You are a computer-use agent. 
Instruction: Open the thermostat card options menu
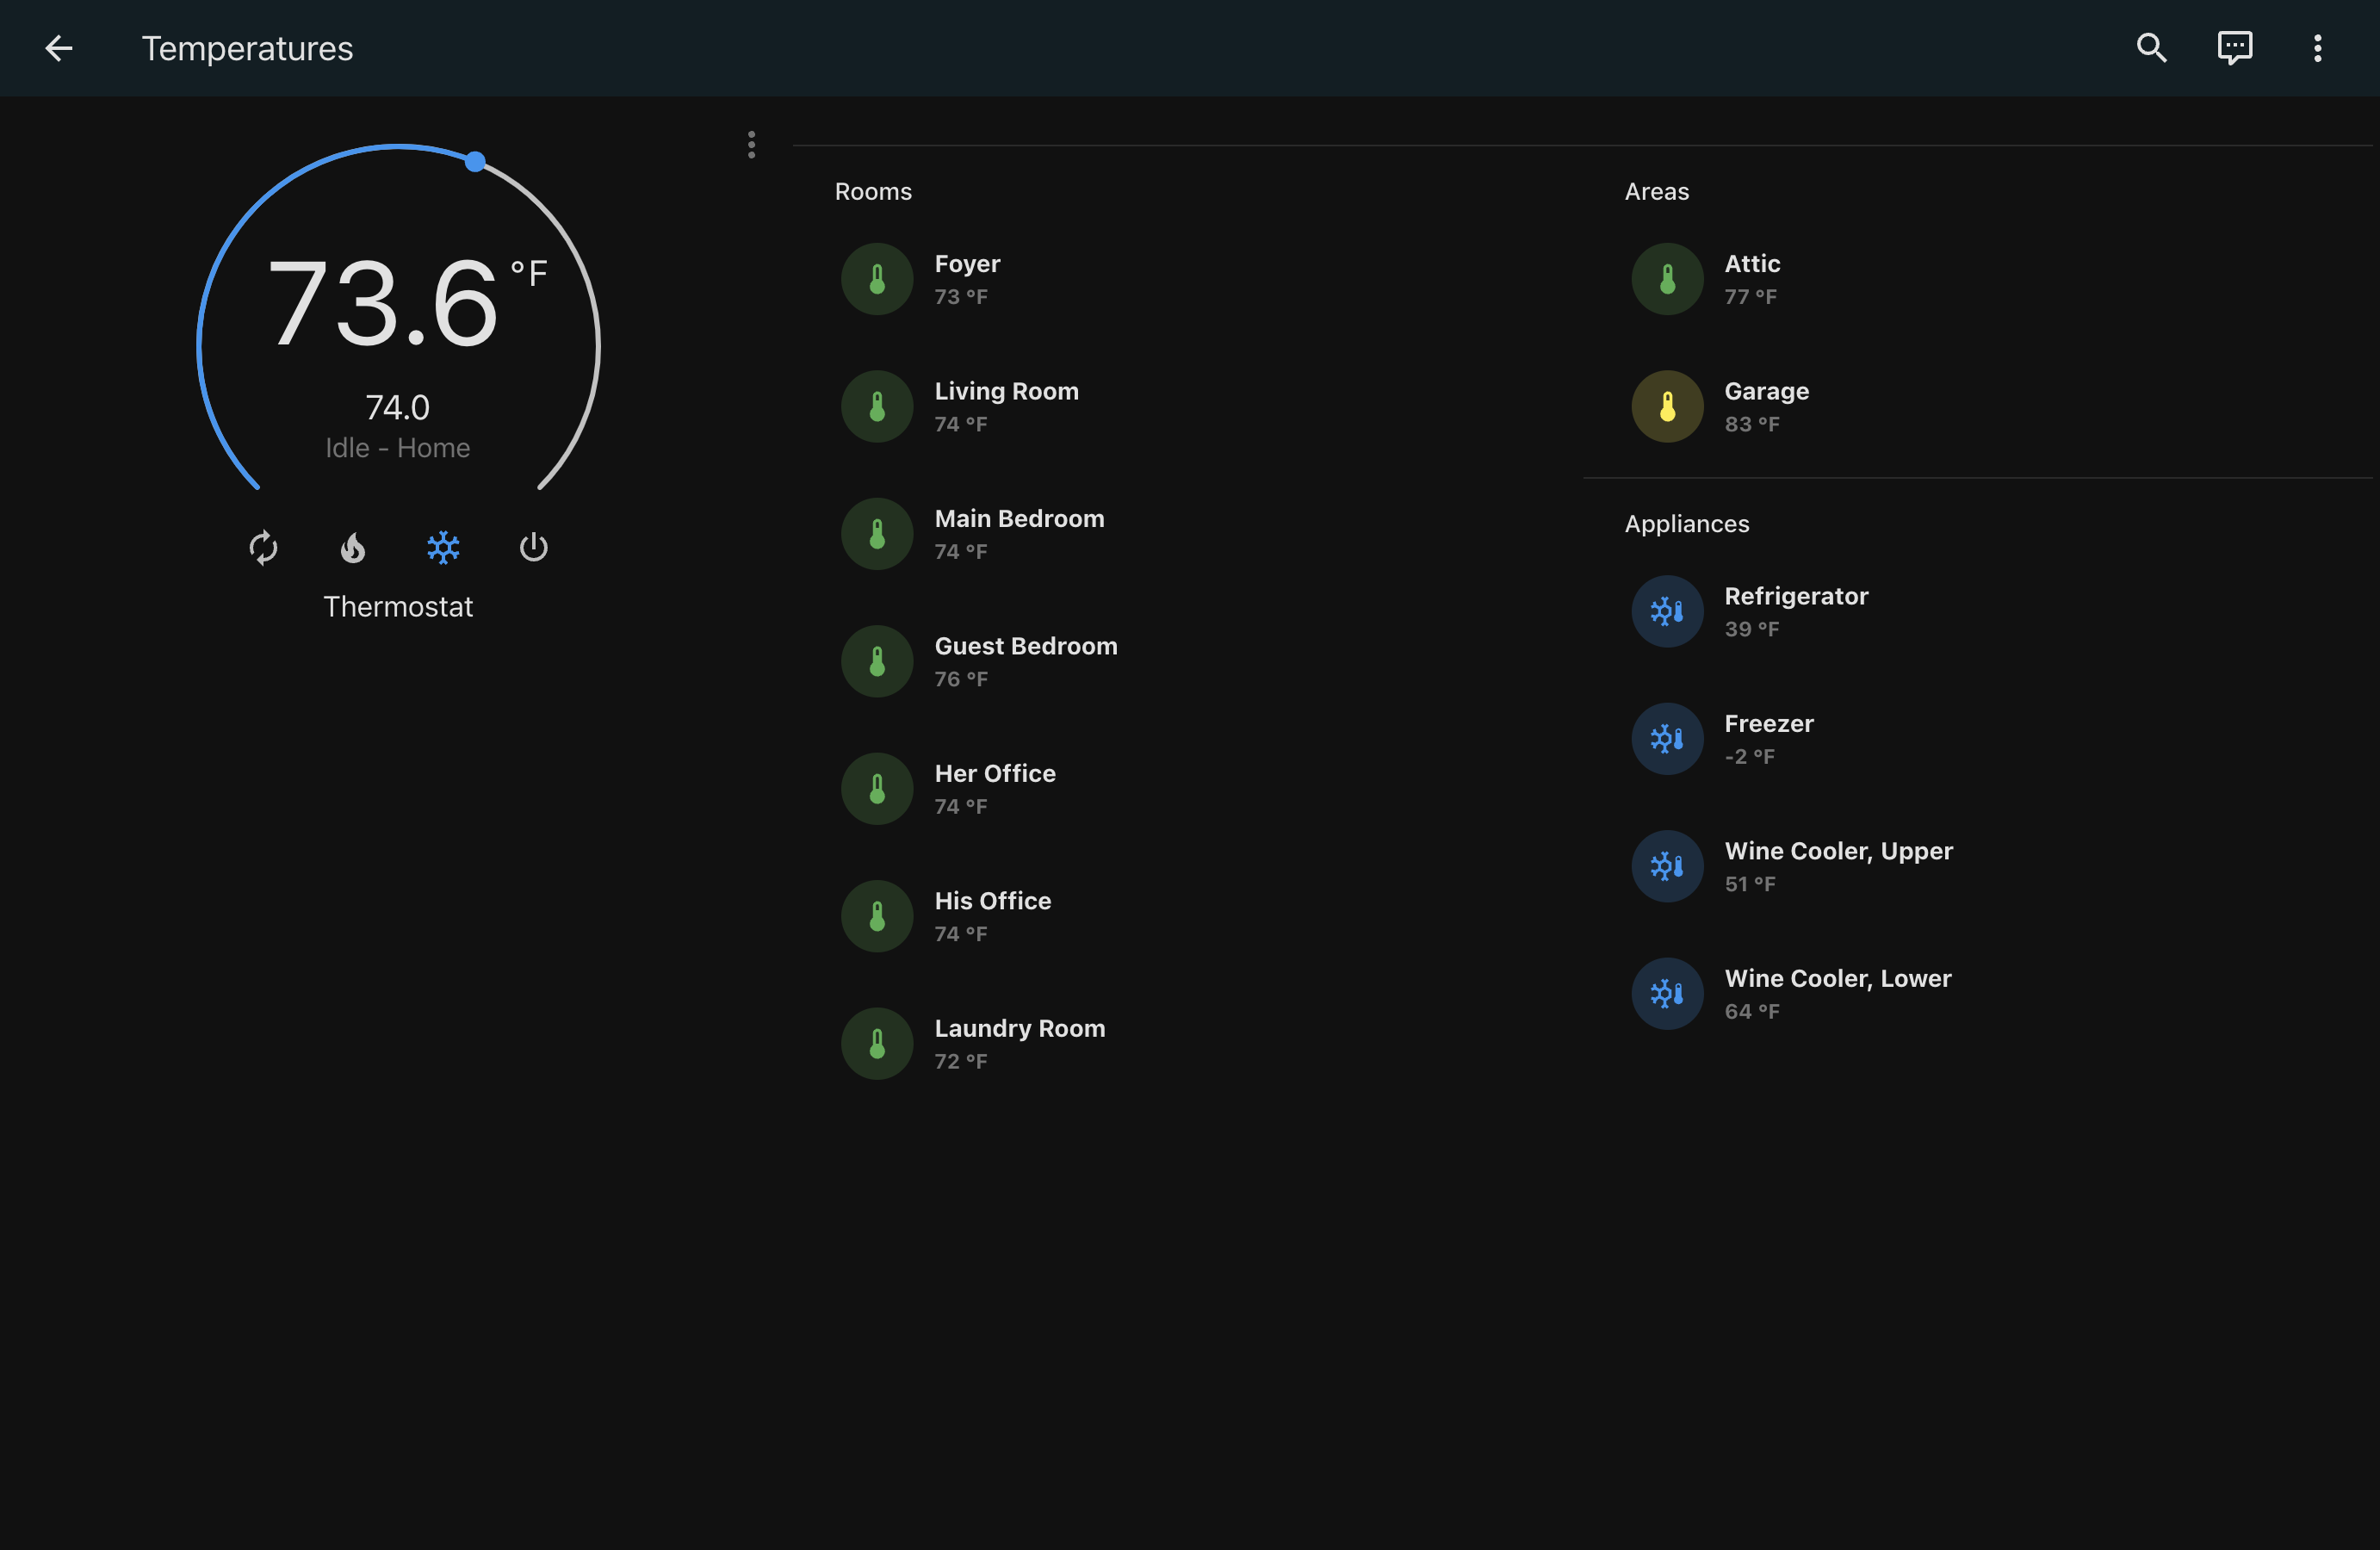751,145
